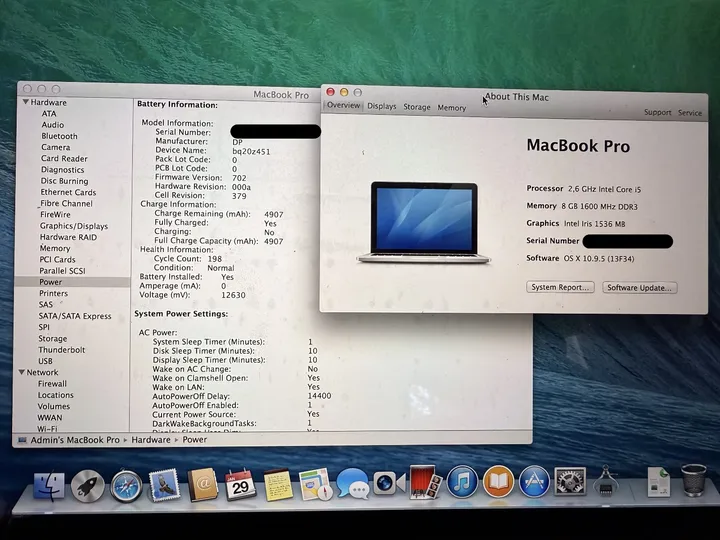Switch to the Storage tab
720x540 pixels.
coord(417,107)
